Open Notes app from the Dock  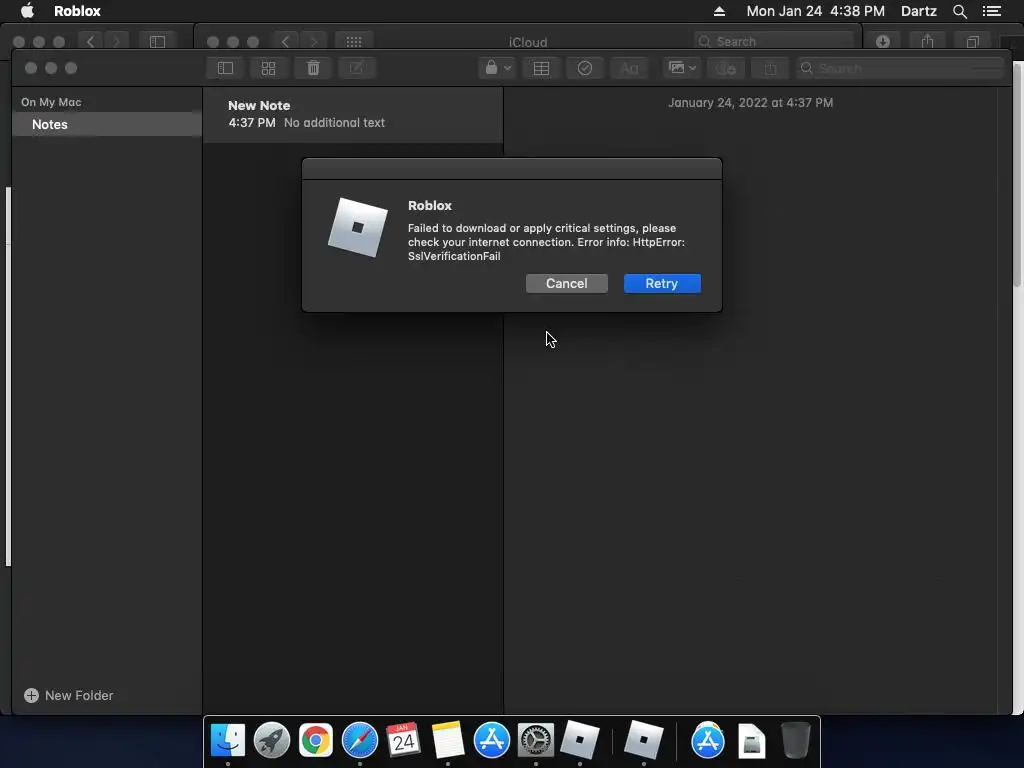tap(447, 740)
